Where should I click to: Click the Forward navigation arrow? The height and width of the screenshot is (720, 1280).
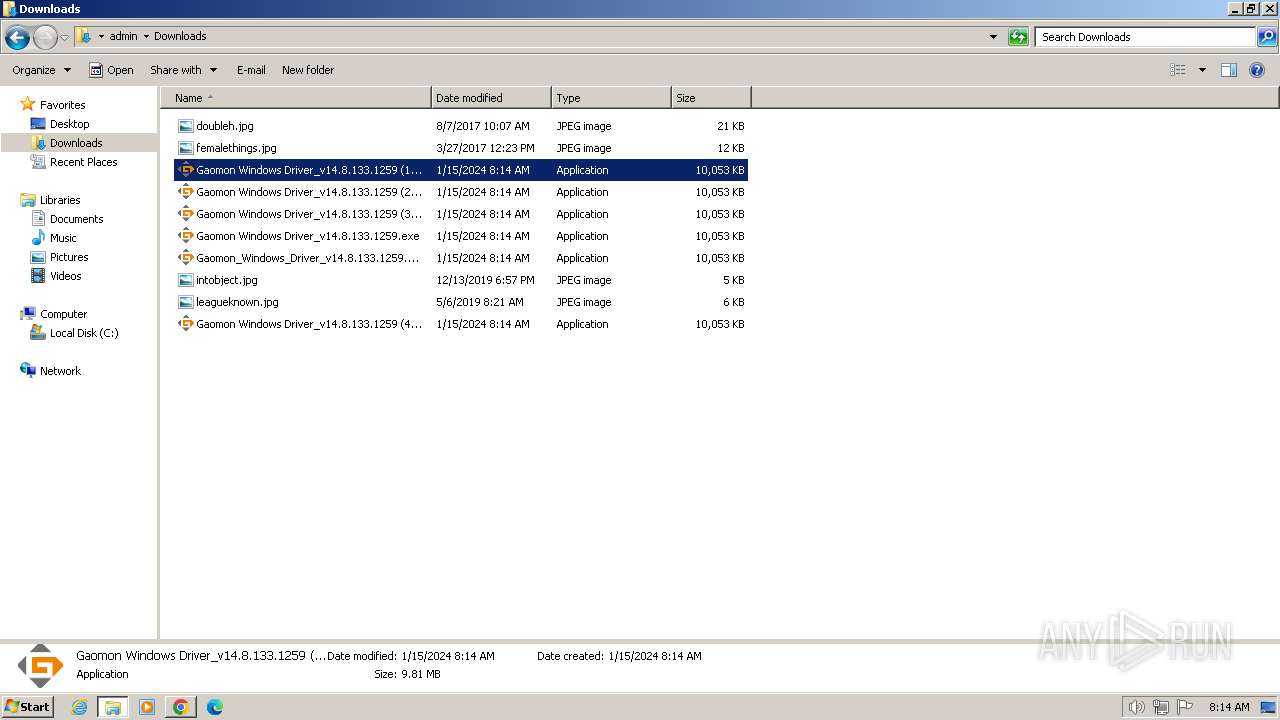tap(45, 38)
